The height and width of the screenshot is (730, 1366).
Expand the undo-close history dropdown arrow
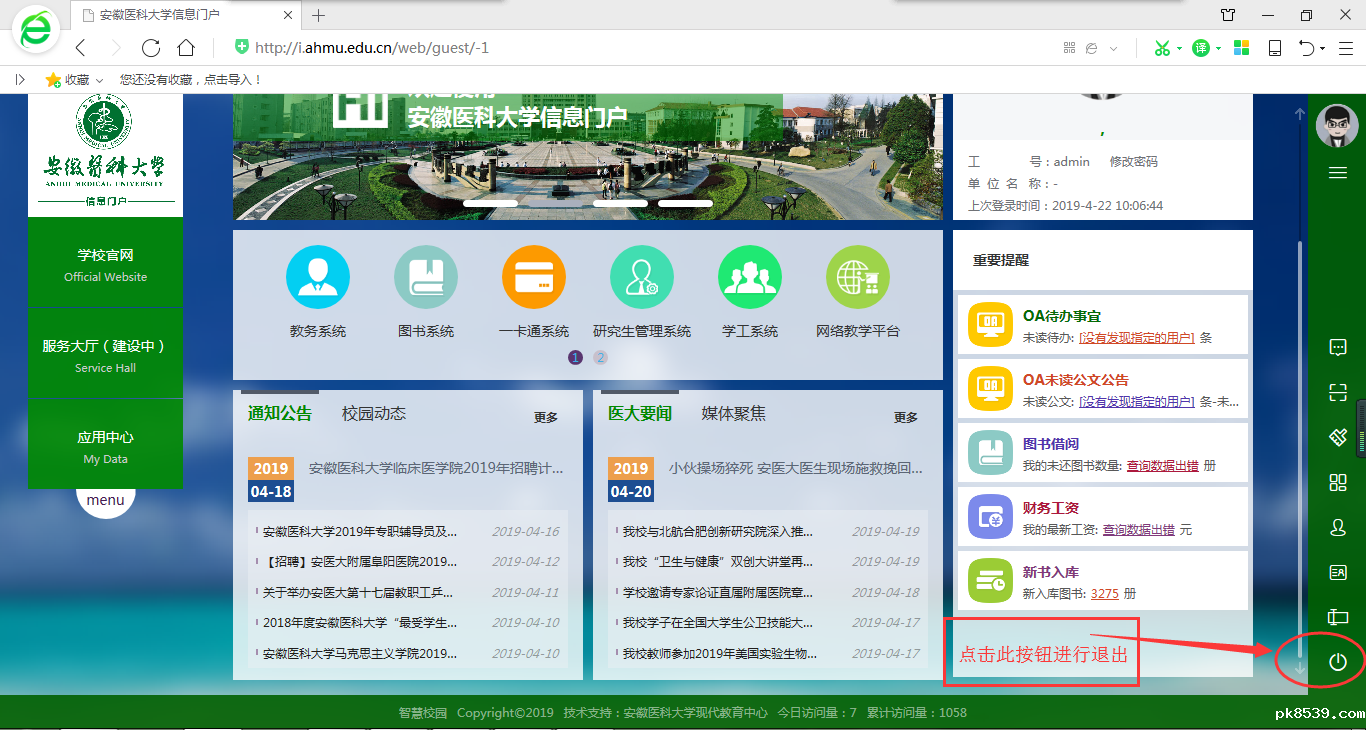coord(1322,48)
